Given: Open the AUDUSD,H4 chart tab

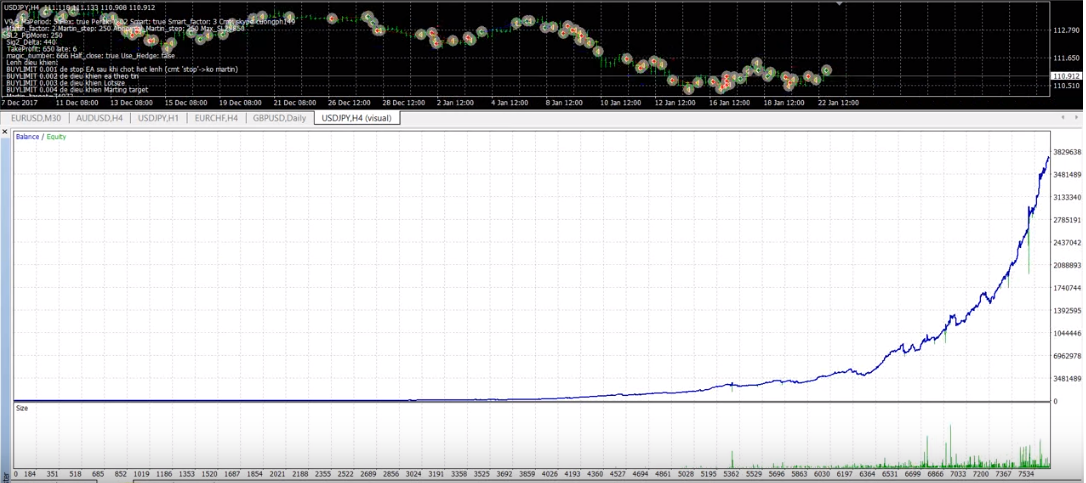Looking at the screenshot, I should pos(99,118).
